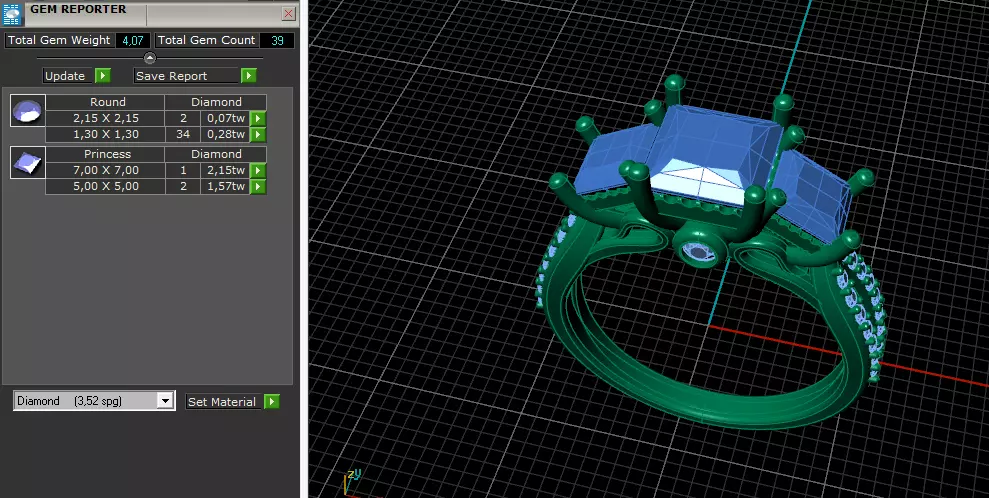Click the 2,15 X 2,15 size cell

point(105,118)
